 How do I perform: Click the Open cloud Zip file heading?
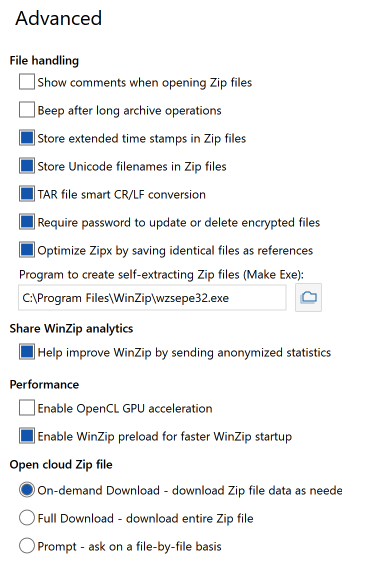[61, 464]
